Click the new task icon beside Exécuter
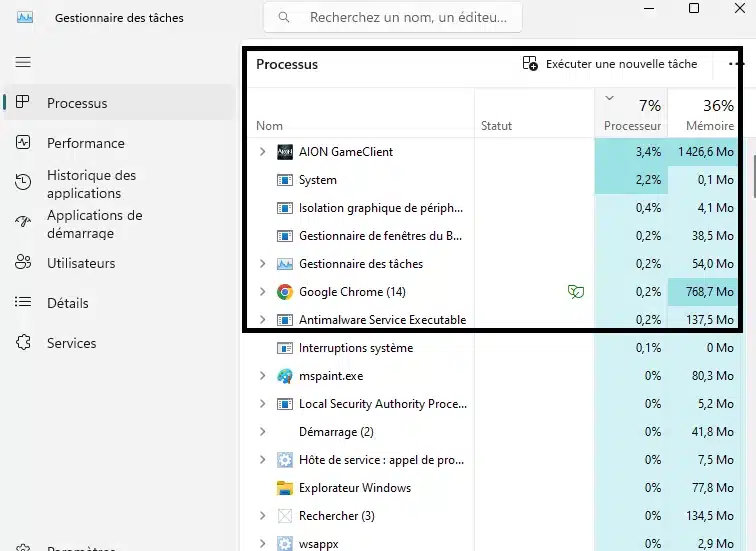The width and height of the screenshot is (756, 551). pyautogui.click(x=530, y=64)
